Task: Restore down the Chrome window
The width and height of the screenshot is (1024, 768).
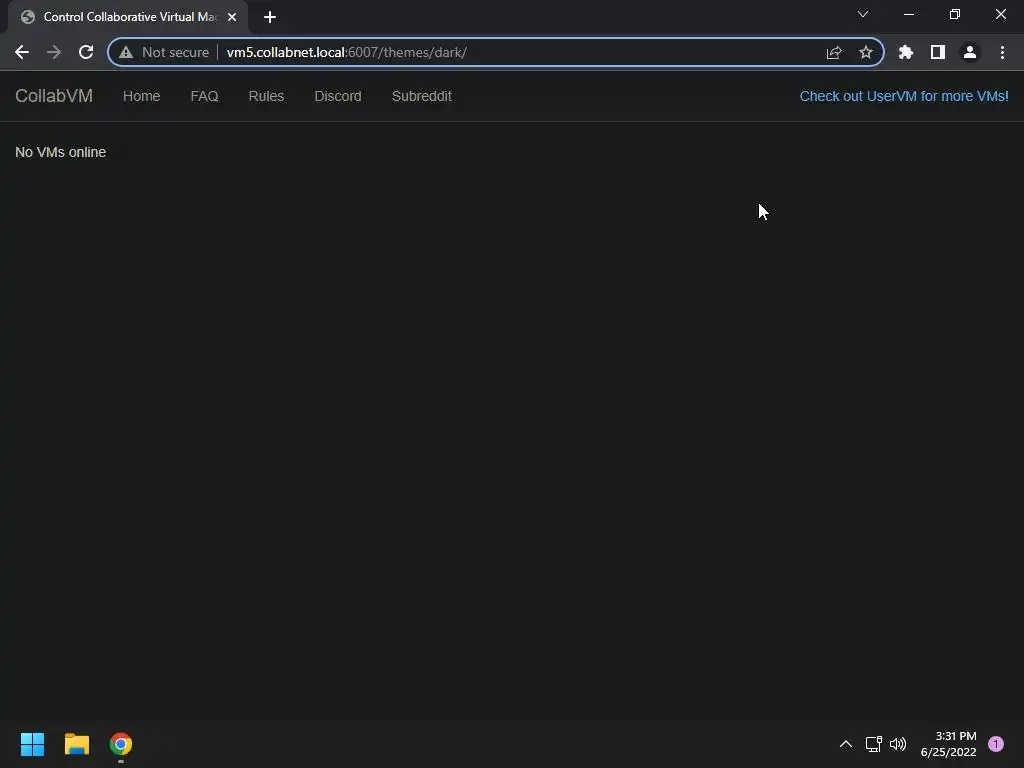Action: coord(955,14)
